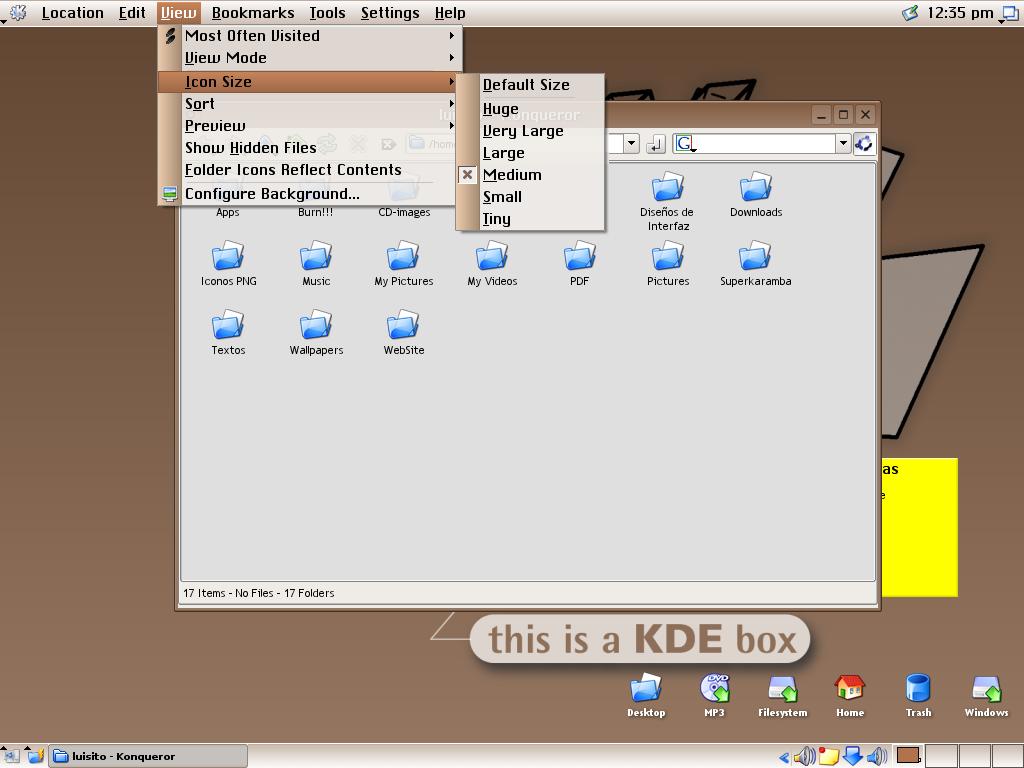This screenshot has width=1024, height=768.
Task: Open the Textos folder
Action: coord(228,332)
